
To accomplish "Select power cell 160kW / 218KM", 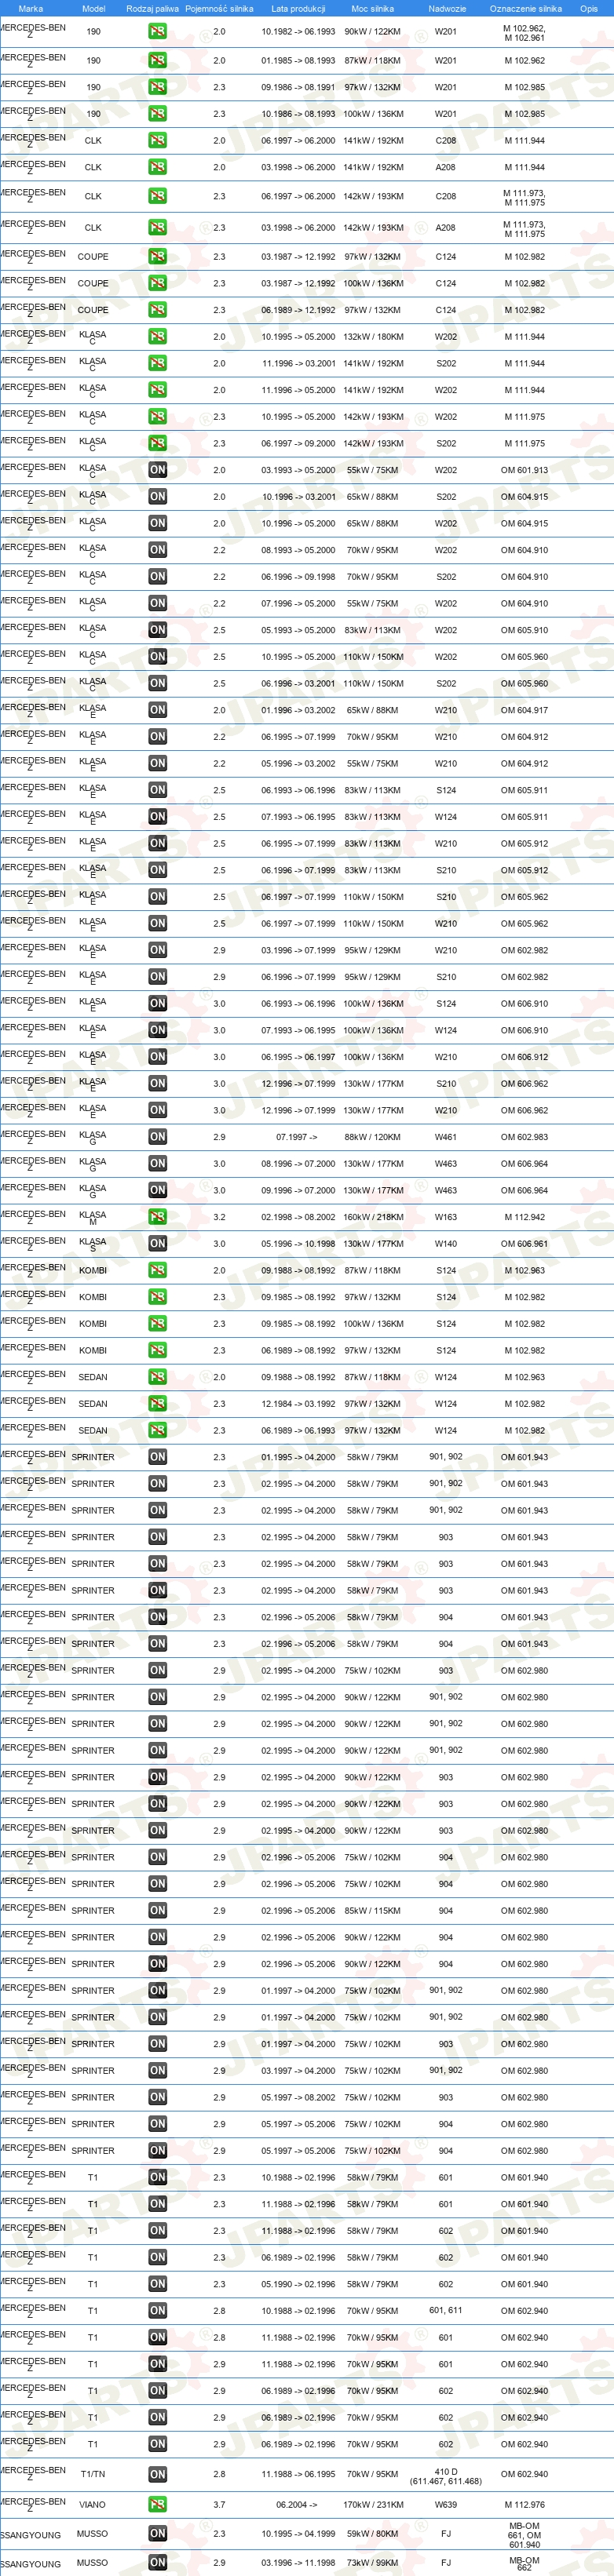I will click(372, 1217).
